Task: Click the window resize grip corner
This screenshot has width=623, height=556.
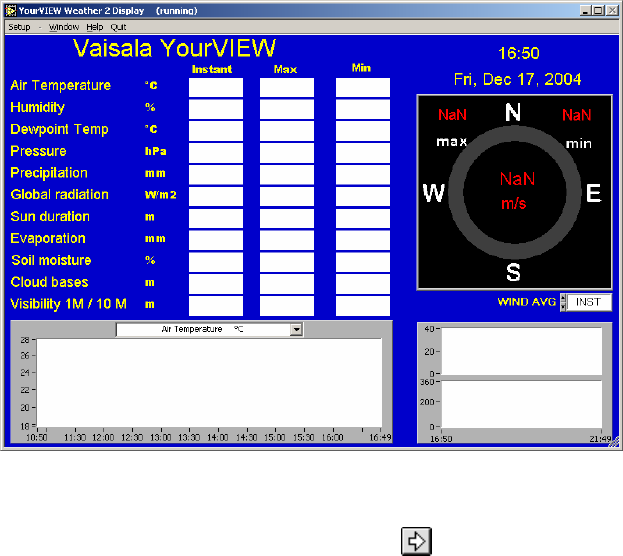Action: point(614,442)
